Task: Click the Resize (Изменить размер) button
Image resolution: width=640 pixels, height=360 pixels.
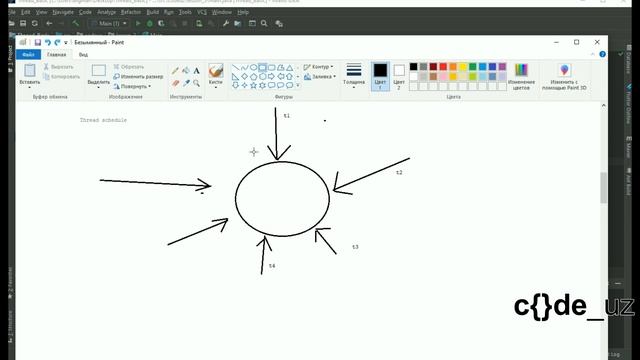Action: click(x=138, y=76)
